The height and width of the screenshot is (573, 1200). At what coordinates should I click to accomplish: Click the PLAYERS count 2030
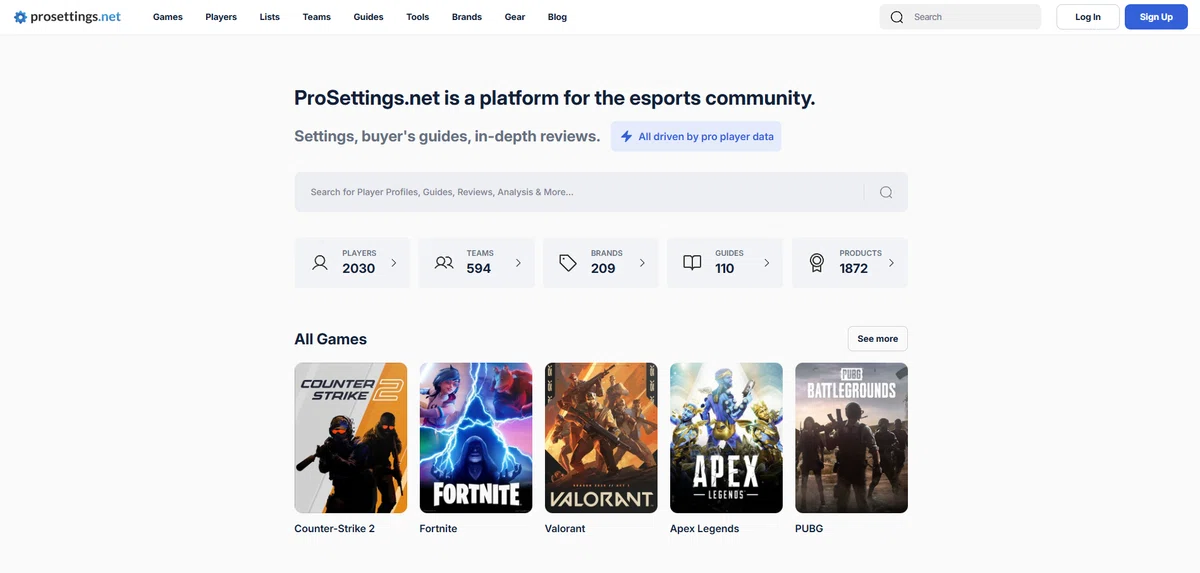(x=358, y=268)
